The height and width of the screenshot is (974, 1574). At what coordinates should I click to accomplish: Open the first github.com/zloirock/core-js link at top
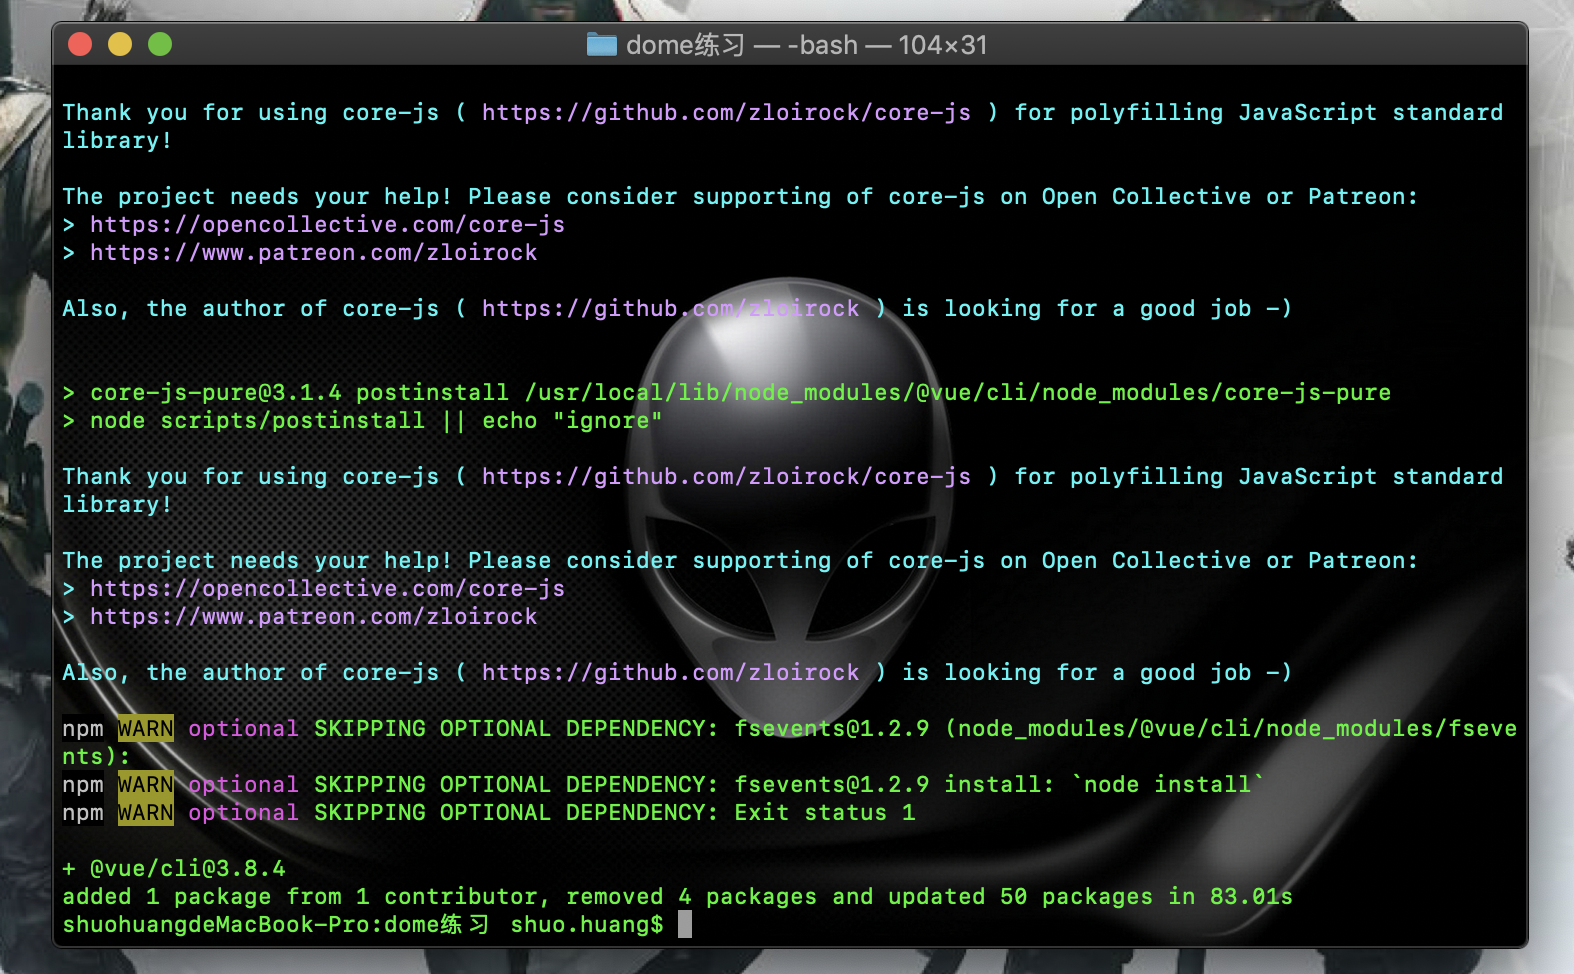pyautogui.click(x=726, y=112)
